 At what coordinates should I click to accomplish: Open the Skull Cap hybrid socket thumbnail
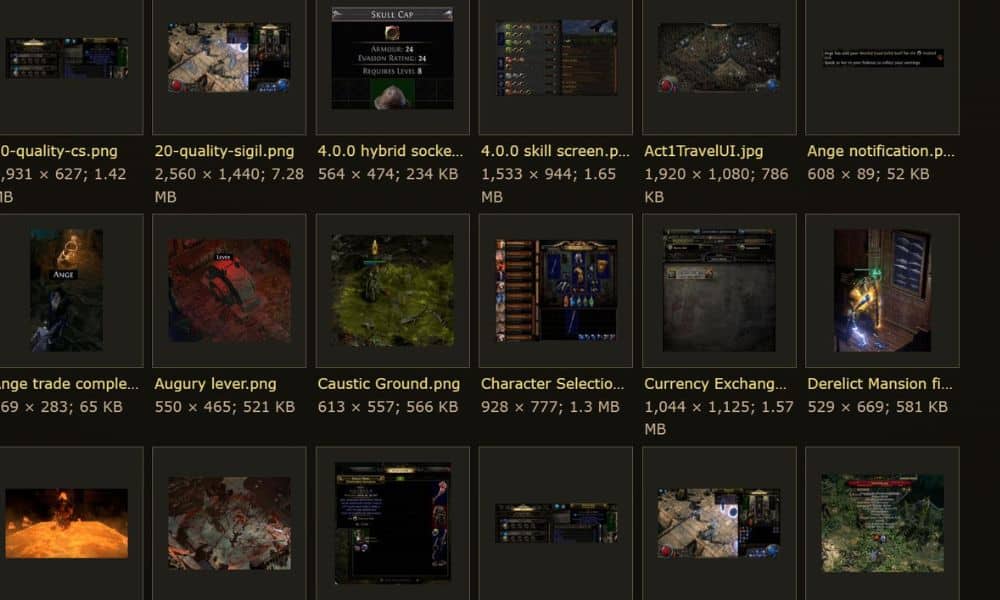392,58
